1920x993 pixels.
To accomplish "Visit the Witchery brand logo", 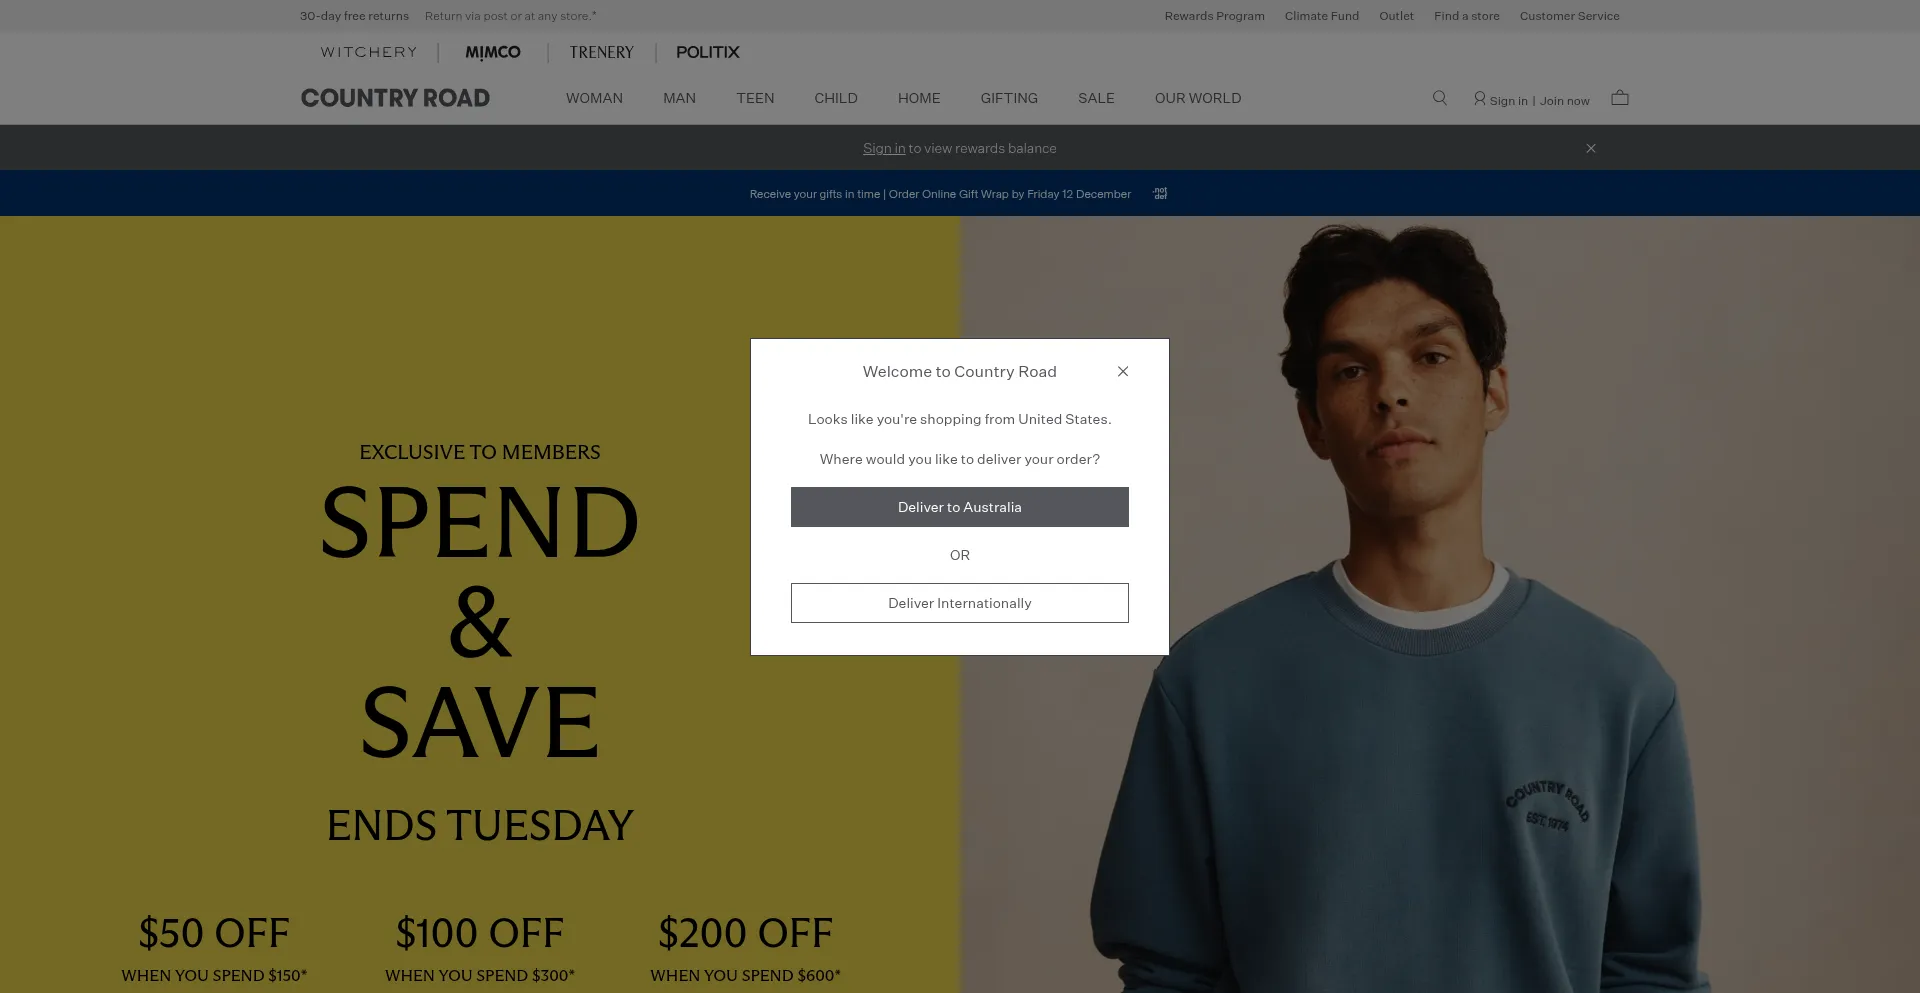I will [x=369, y=52].
